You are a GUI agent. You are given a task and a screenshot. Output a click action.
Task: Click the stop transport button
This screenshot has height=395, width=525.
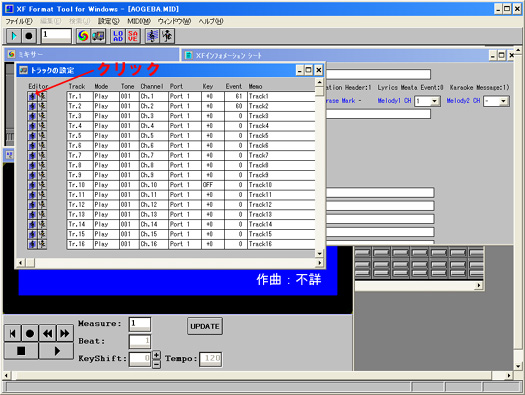click(21, 351)
